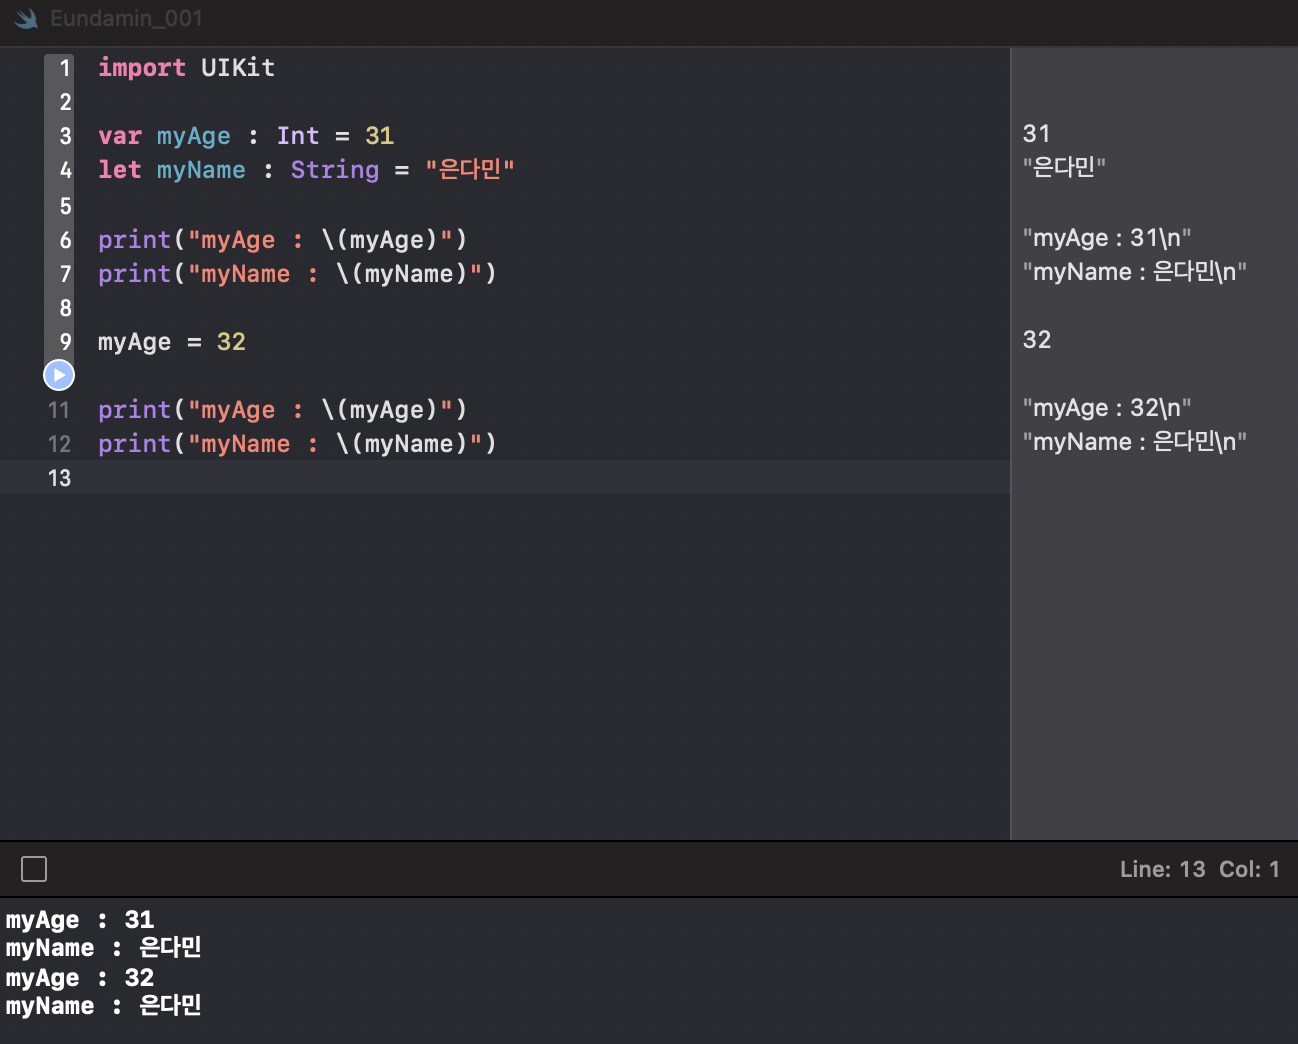This screenshot has width=1298, height=1044.
Task: Click the print myAge statement on line 11
Action: click(282, 410)
